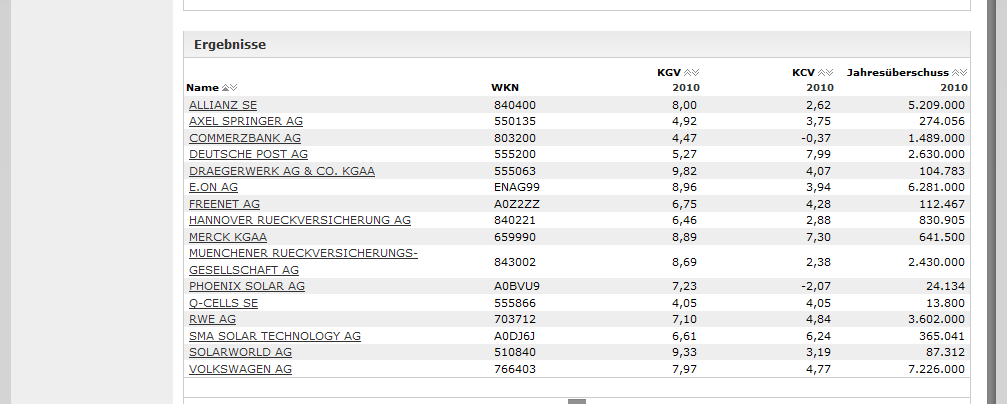Image resolution: width=1007 pixels, height=404 pixels.
Task: Click RWE Jahresüberschuss value 3.602.000
Action: (934, 319)
